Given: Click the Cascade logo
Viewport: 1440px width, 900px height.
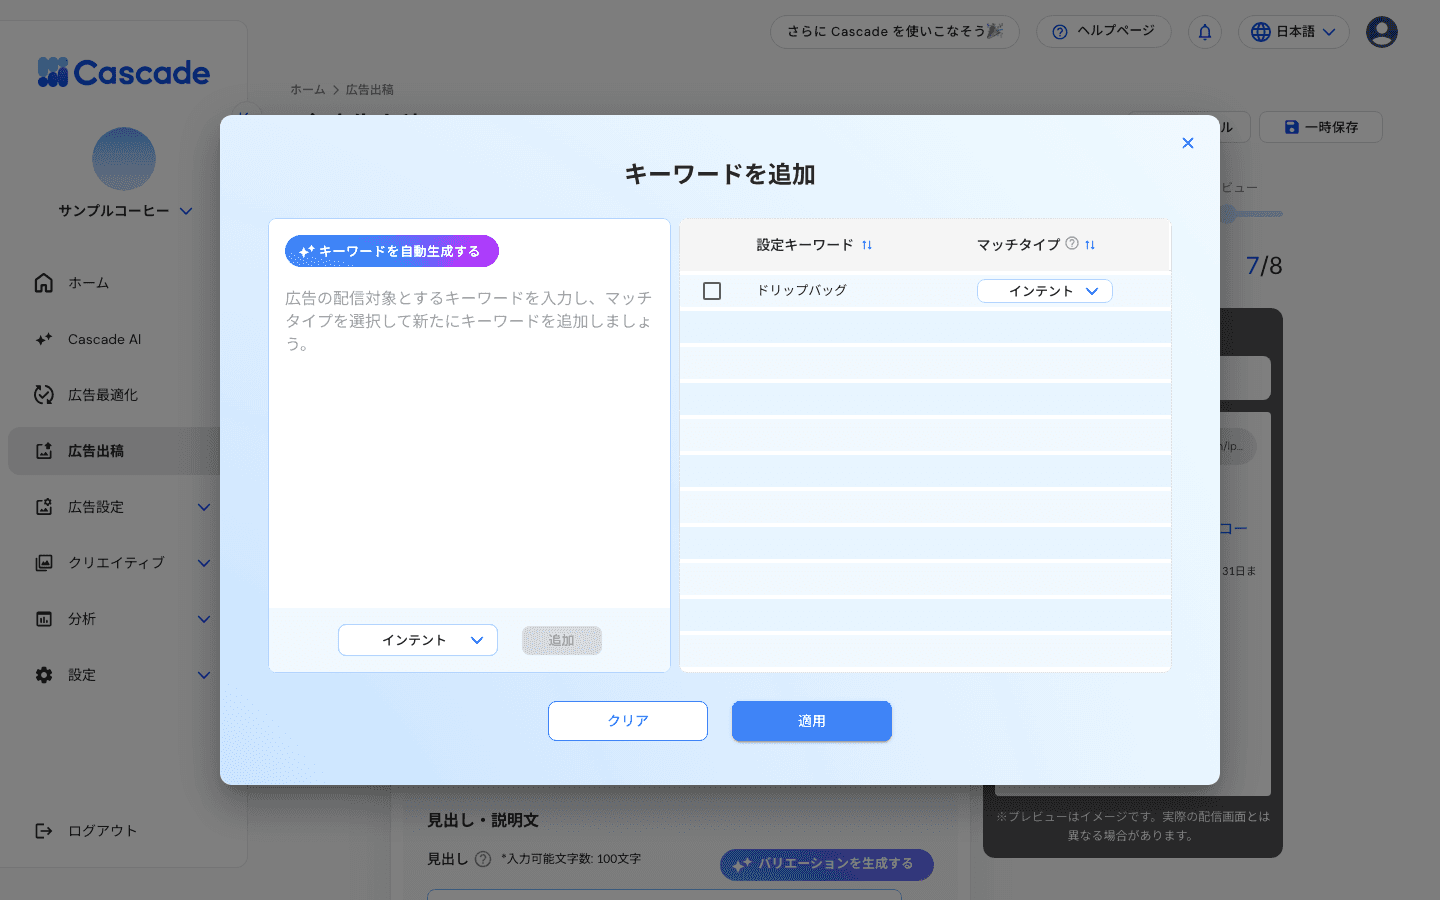Looking at the screenshot, I should [x=124, y=72].
